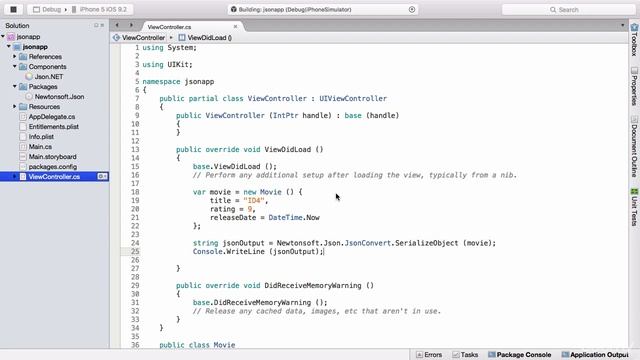Click the Packages folder icon
The width and height of the screenshot is (640, 360).
(23, 87)
